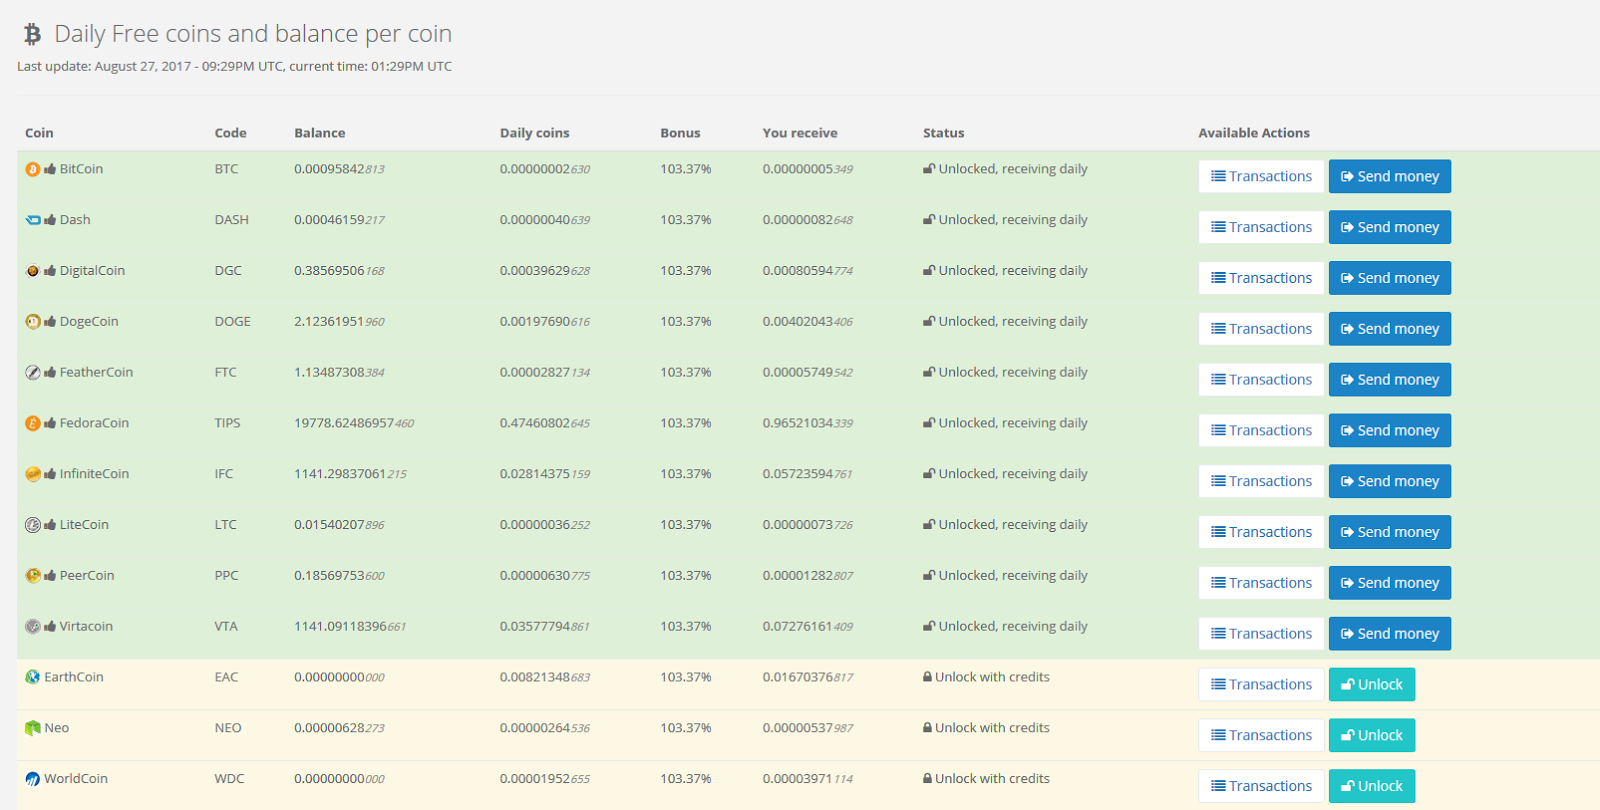1600x810 pixels.
Task: View WorldCoin Transactions list
Action: tap(1261, 786)
